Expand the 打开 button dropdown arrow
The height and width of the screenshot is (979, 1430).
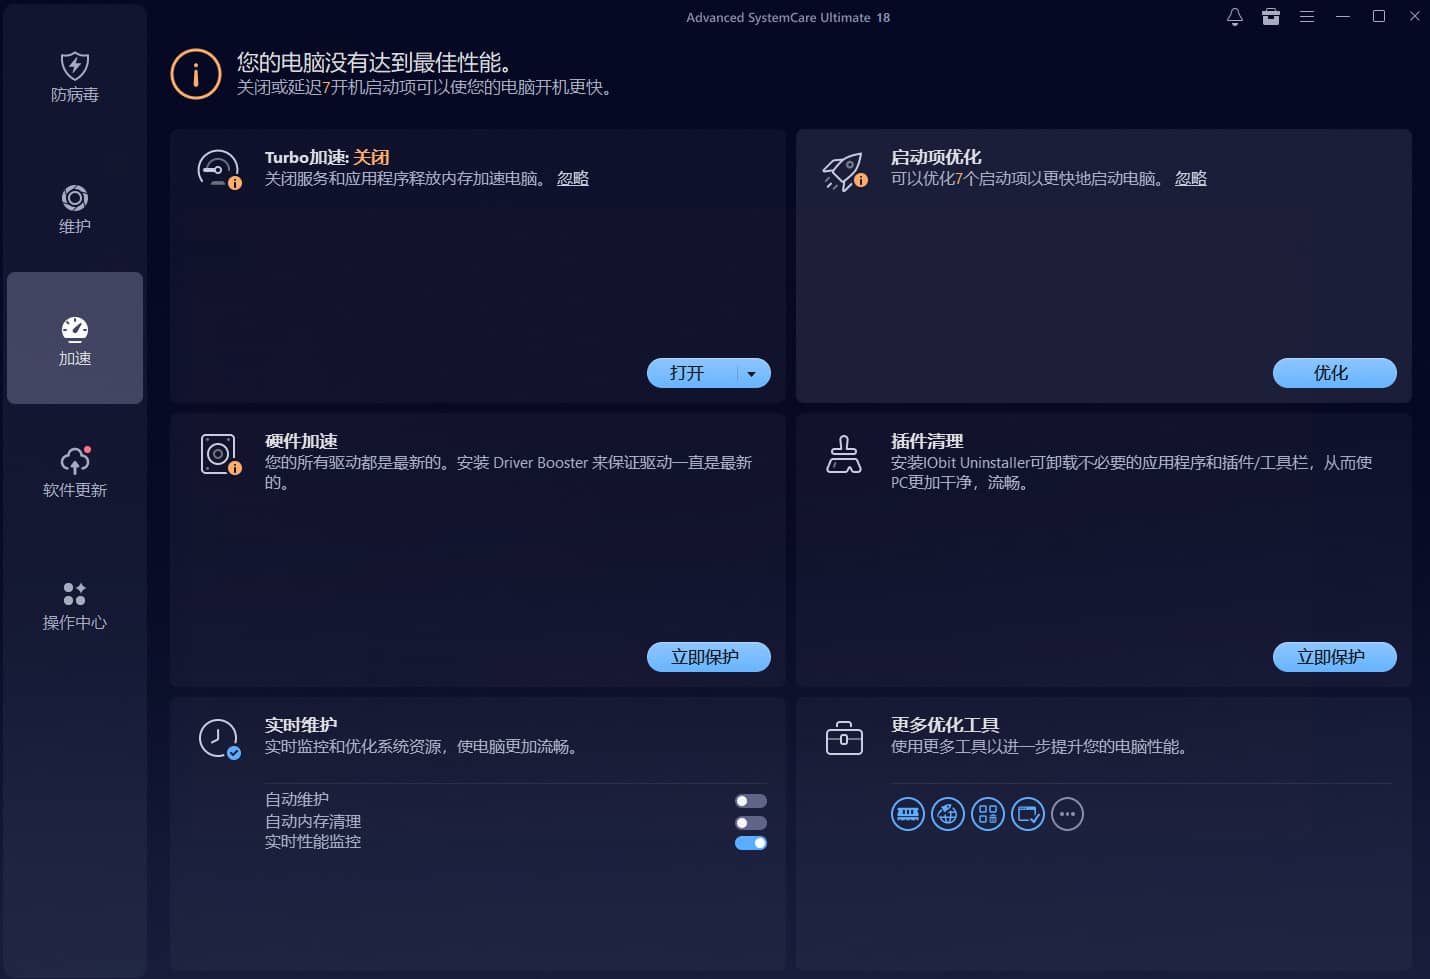coord(752,373)
